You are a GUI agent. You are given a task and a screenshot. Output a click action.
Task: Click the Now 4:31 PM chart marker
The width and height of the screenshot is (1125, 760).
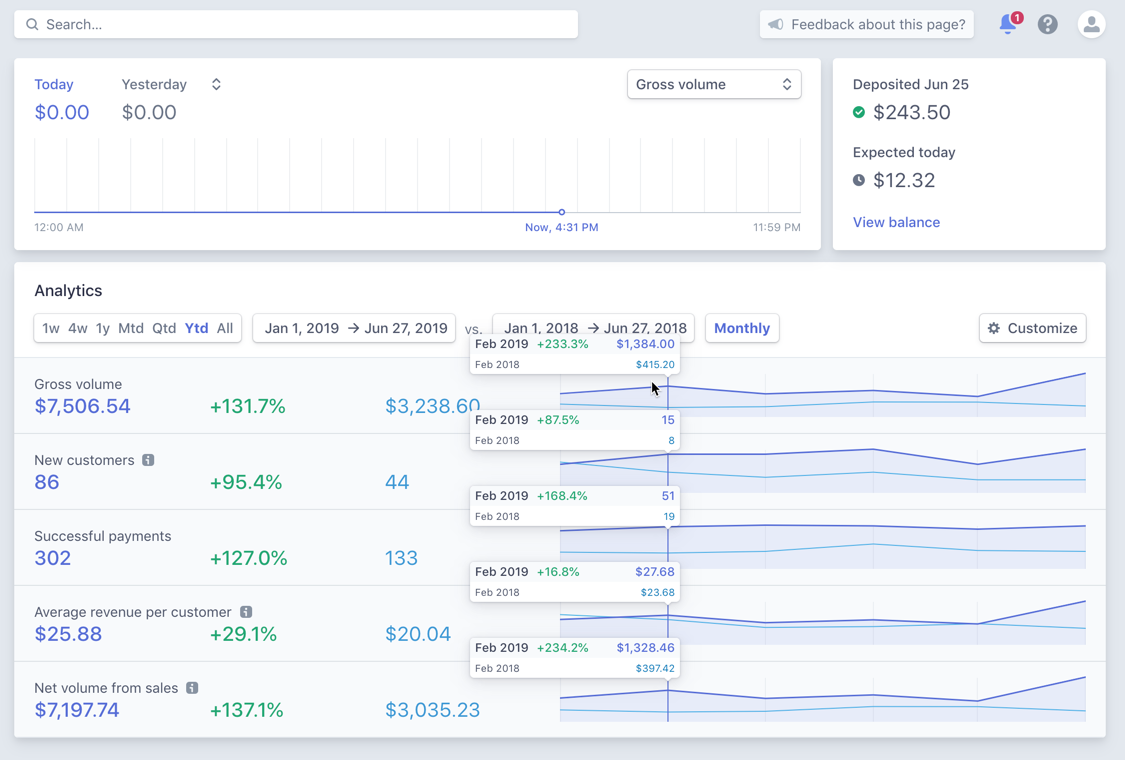click(x=562, y=212)
